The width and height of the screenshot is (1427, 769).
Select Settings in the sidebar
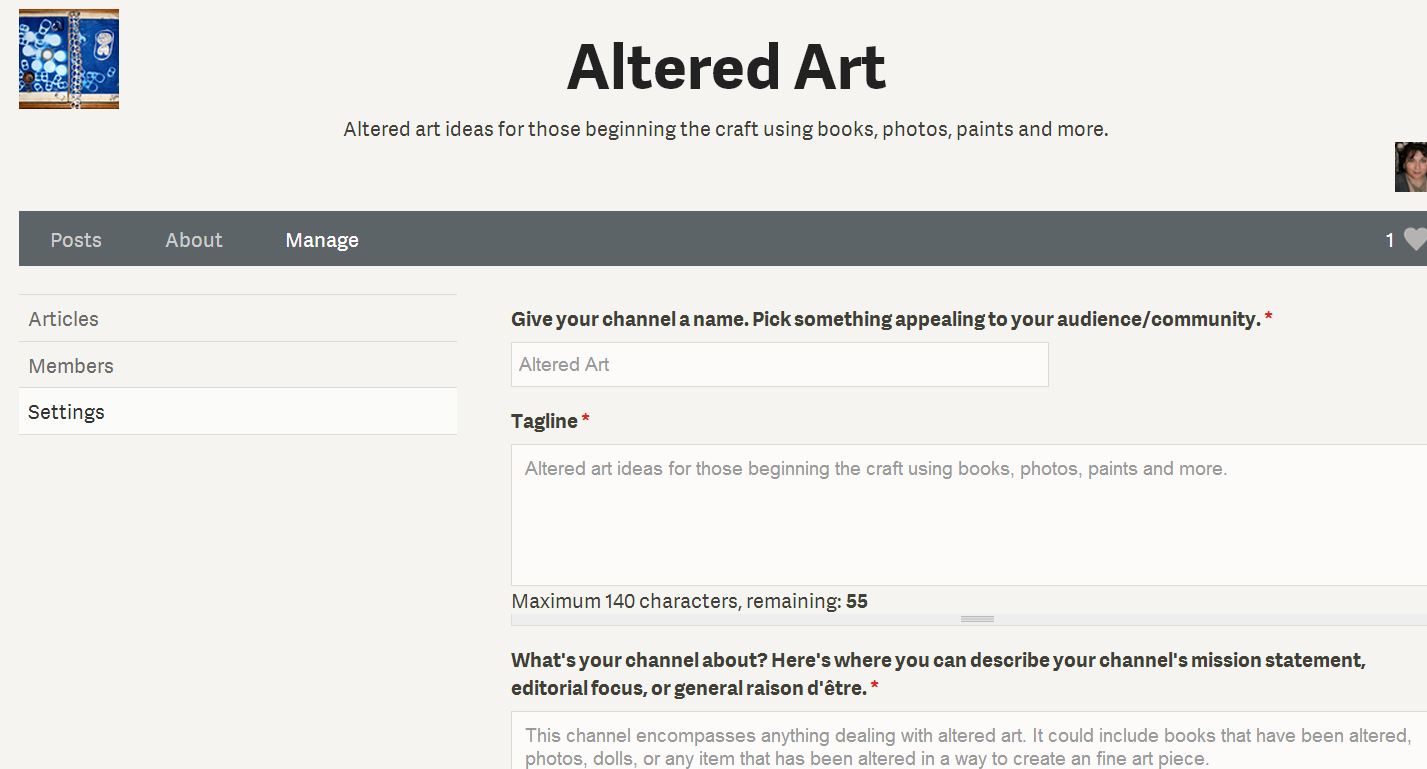(x=67, y=412)
